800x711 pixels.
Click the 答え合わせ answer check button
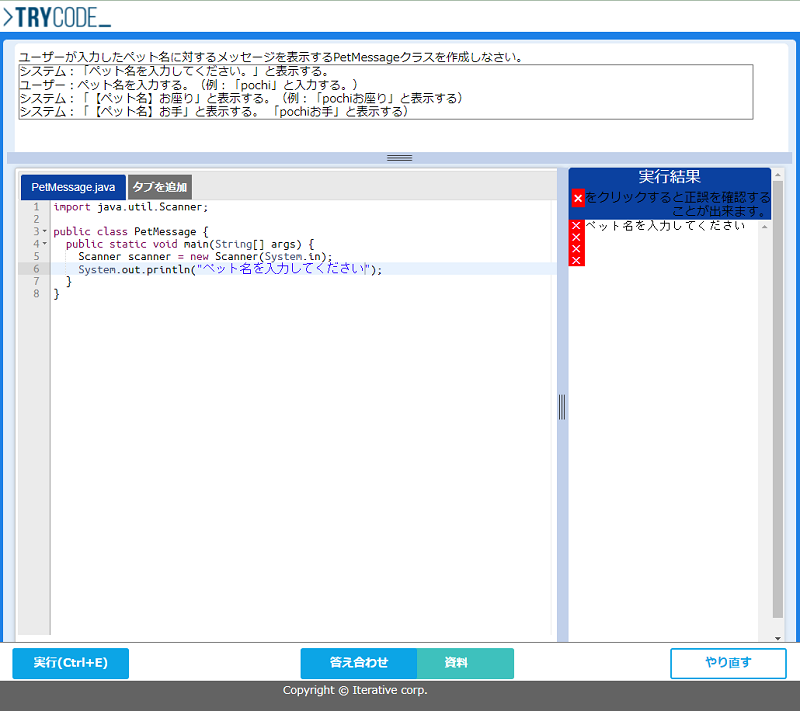358,663
